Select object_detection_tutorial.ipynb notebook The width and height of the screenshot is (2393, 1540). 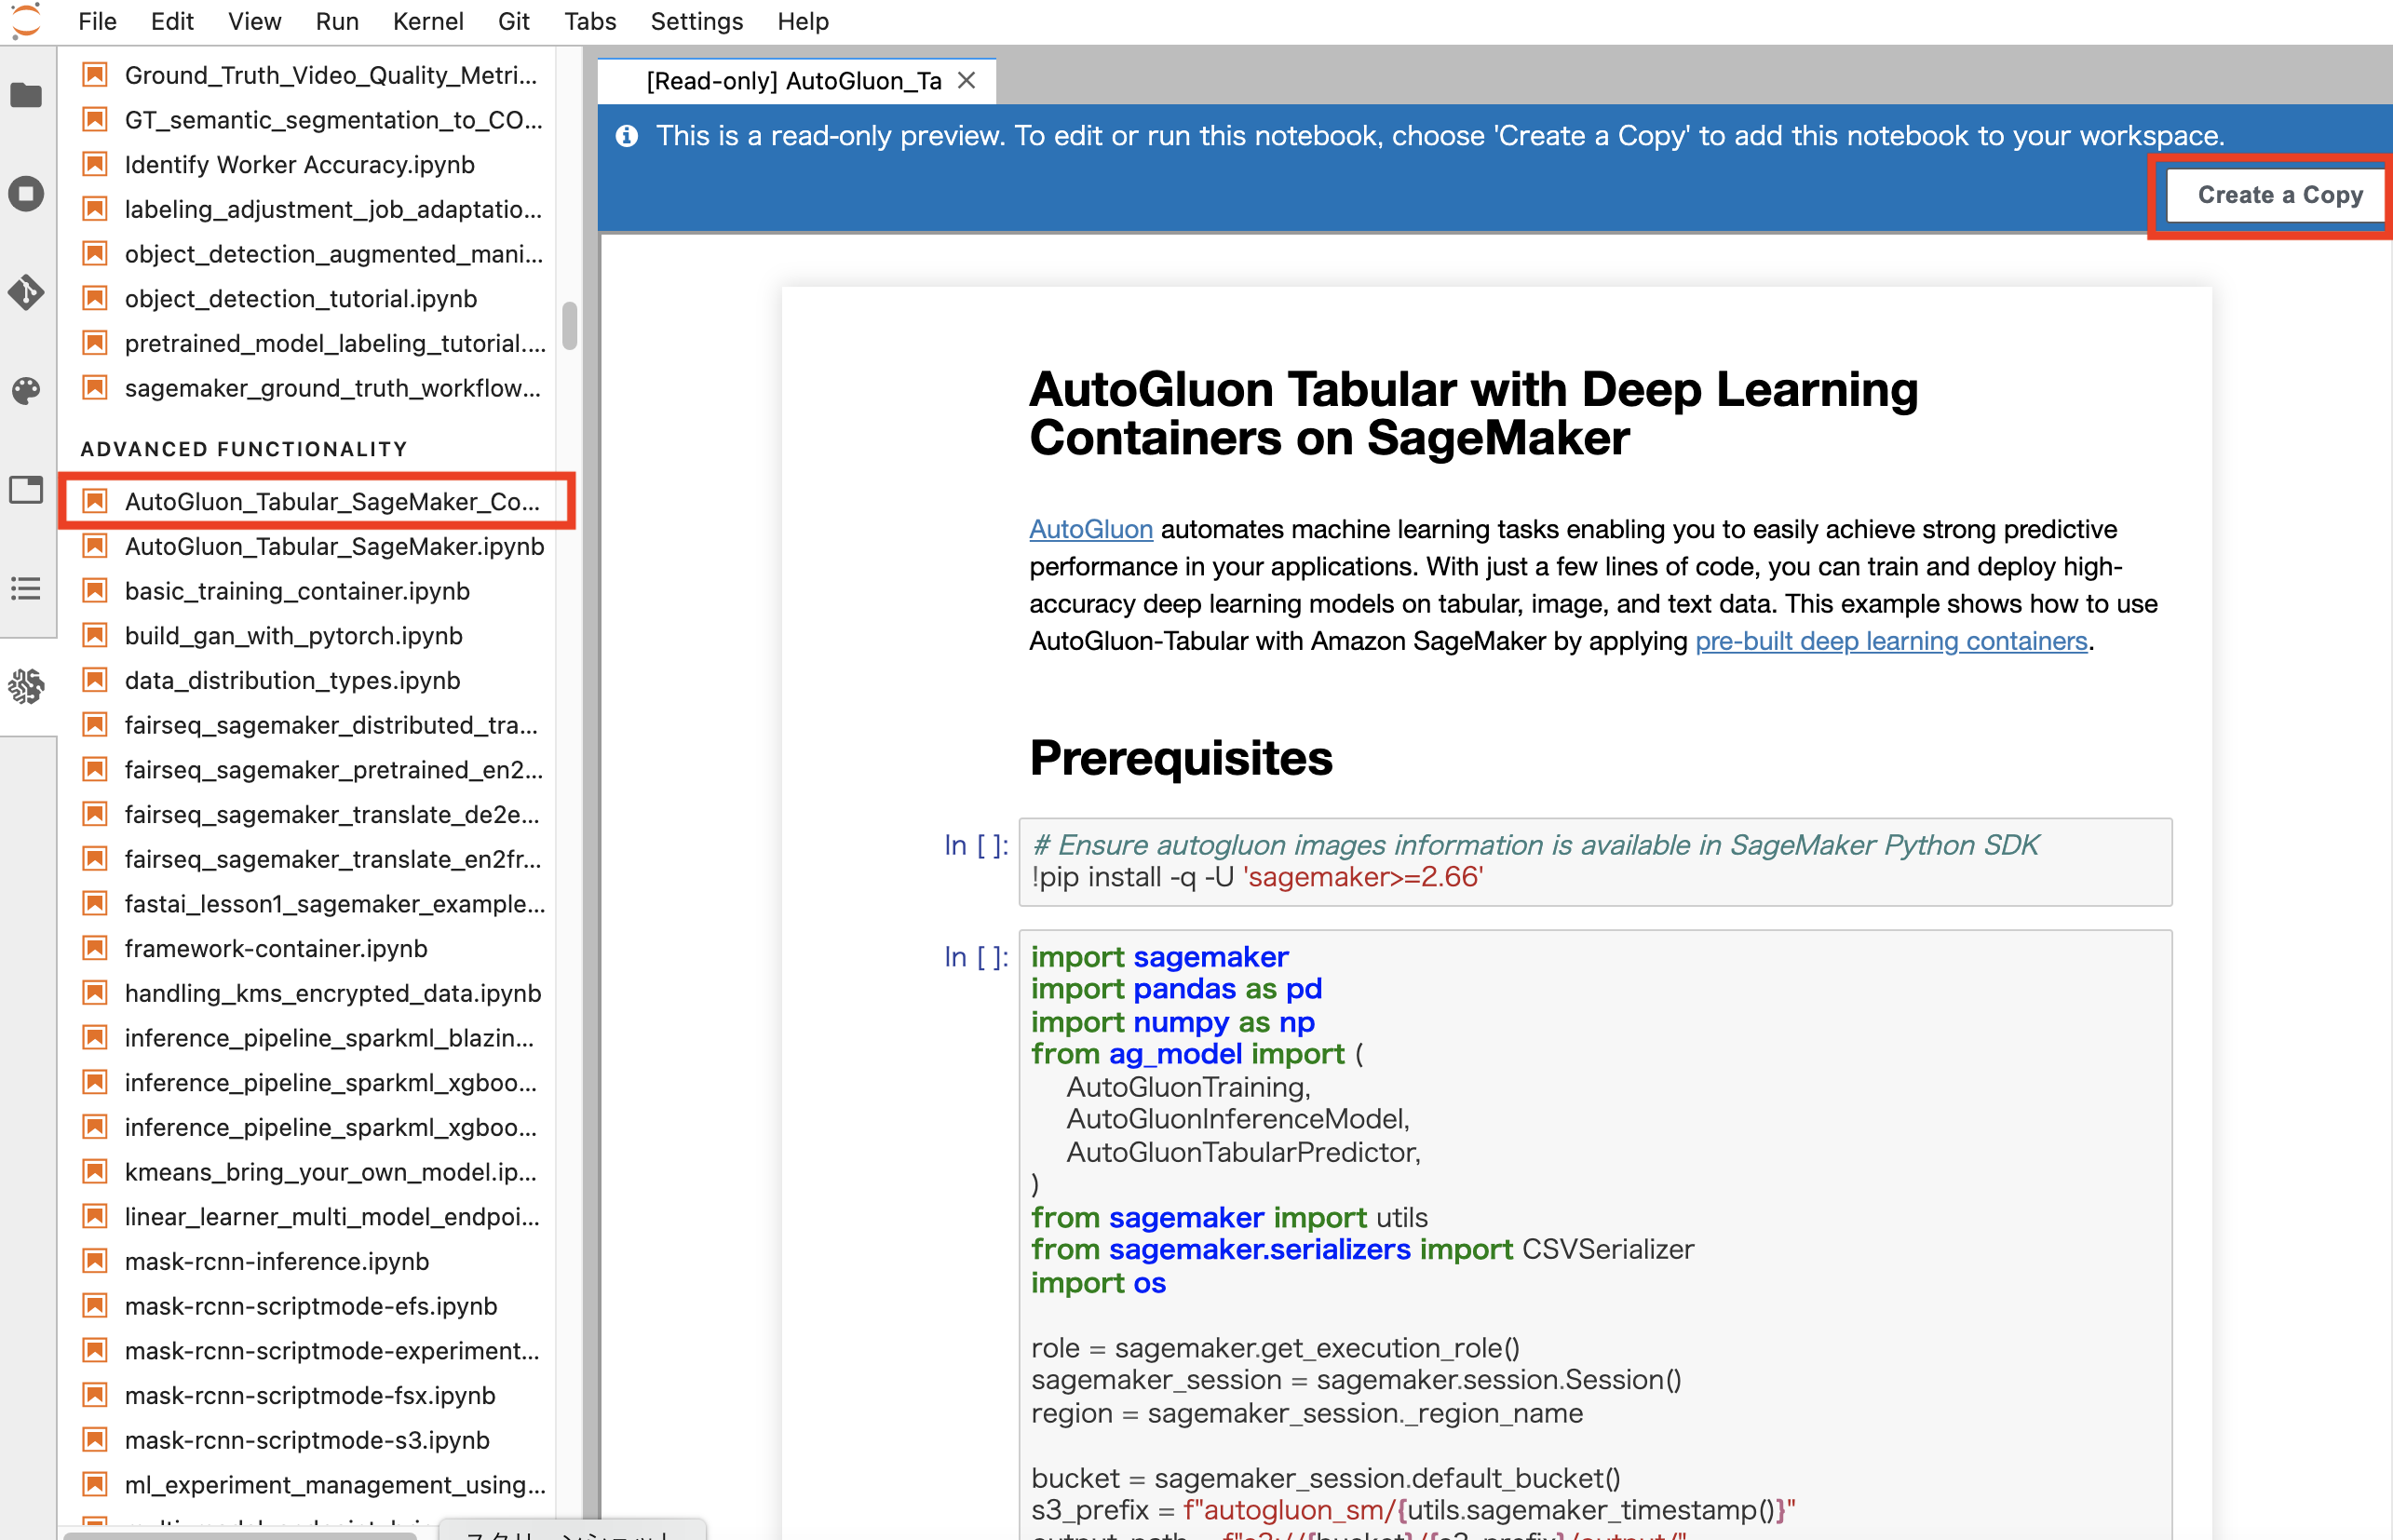[300, 299]
